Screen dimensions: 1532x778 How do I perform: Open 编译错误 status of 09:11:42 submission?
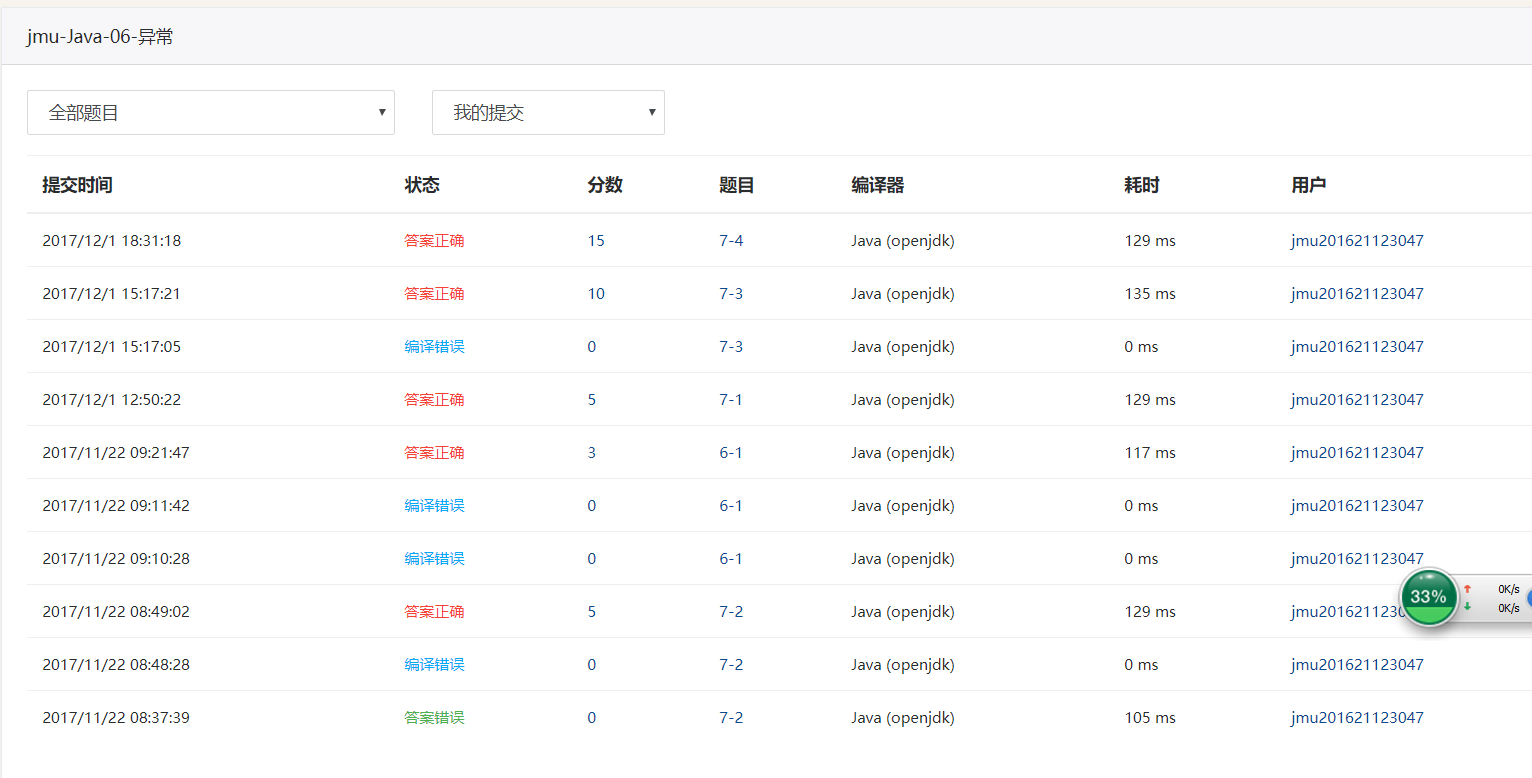434,506
